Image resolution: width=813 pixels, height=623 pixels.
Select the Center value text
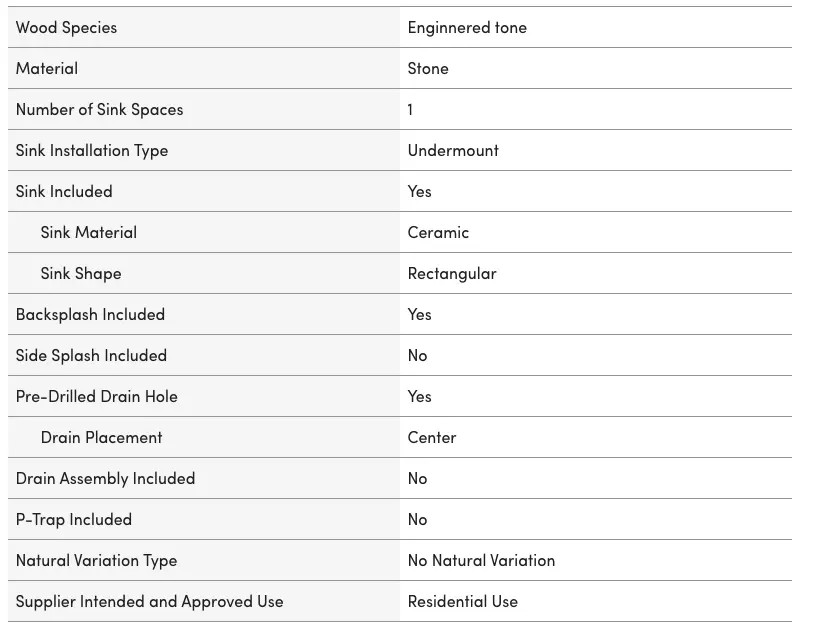click(432, 437)
